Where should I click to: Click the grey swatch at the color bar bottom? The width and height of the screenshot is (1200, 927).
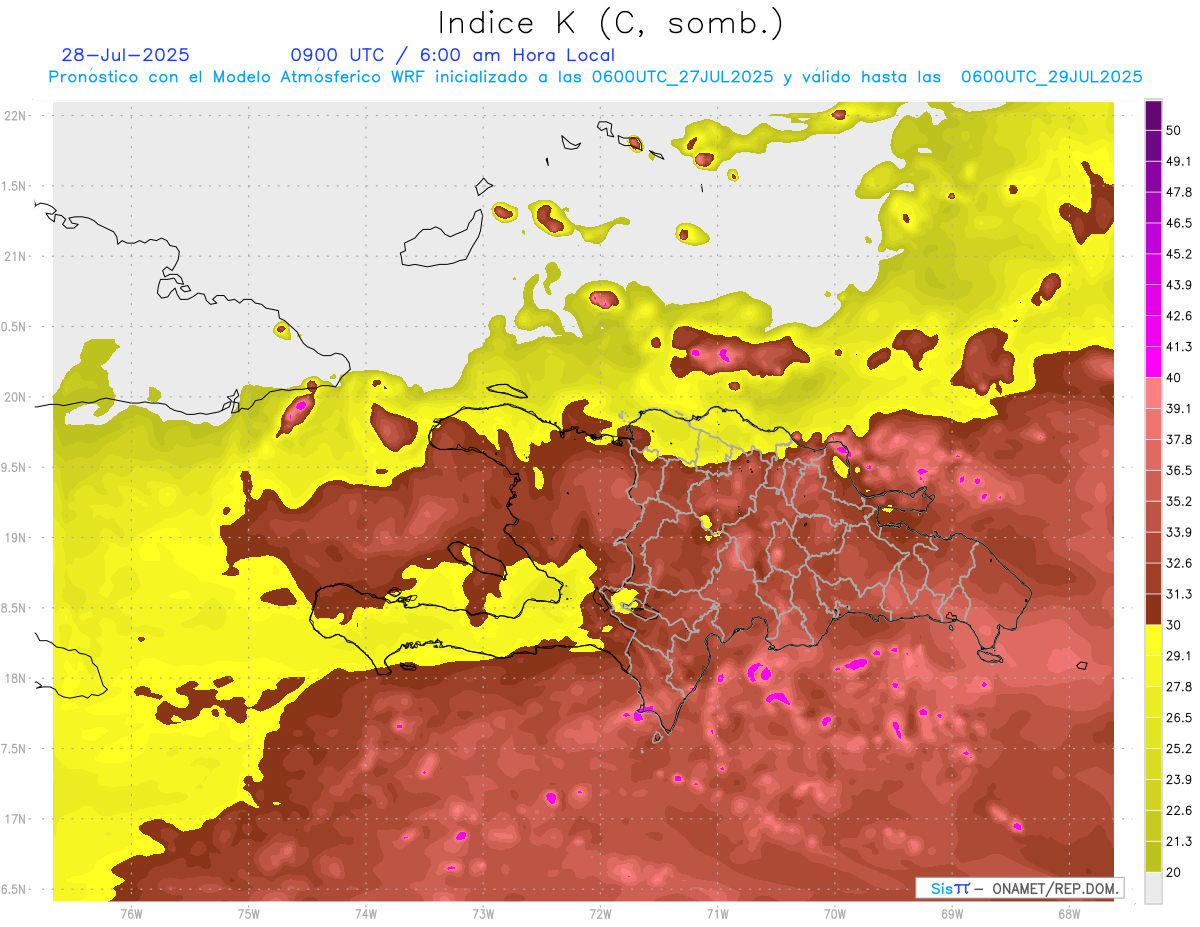click(1153, 888)
